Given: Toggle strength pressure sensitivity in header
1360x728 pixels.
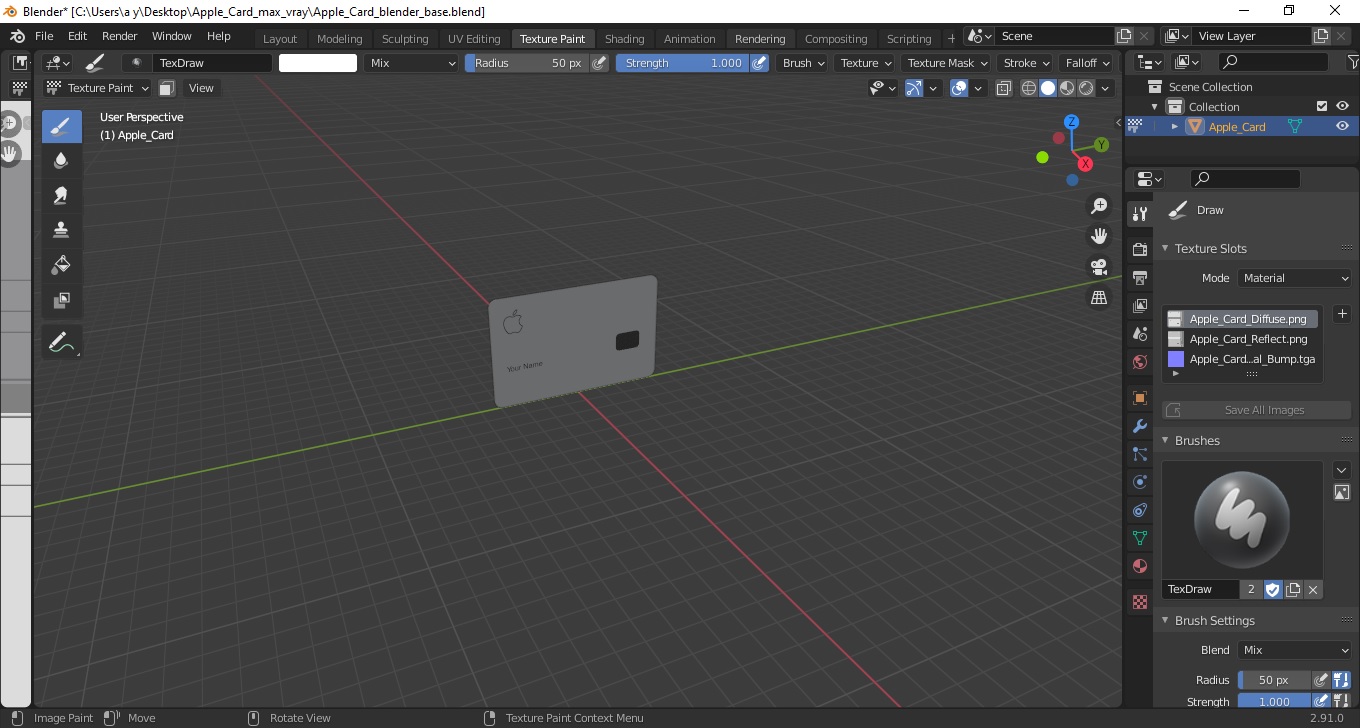Looking at the screenshot, I should click(759, 63).
